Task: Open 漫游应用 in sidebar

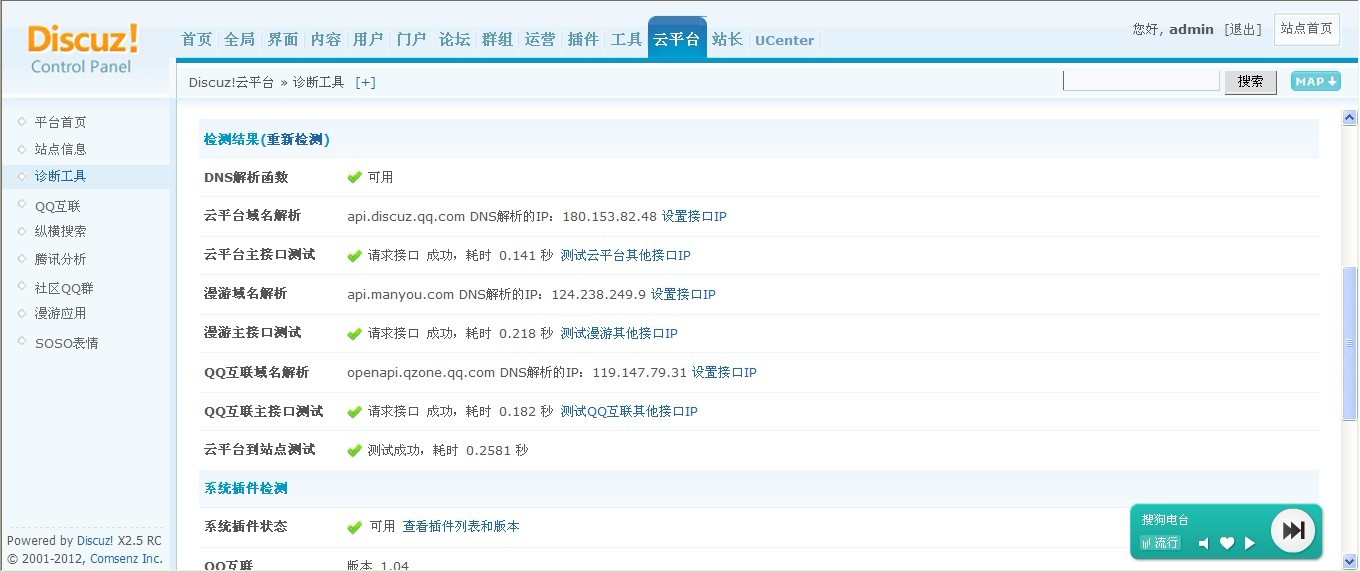Action: coord(61,313)
